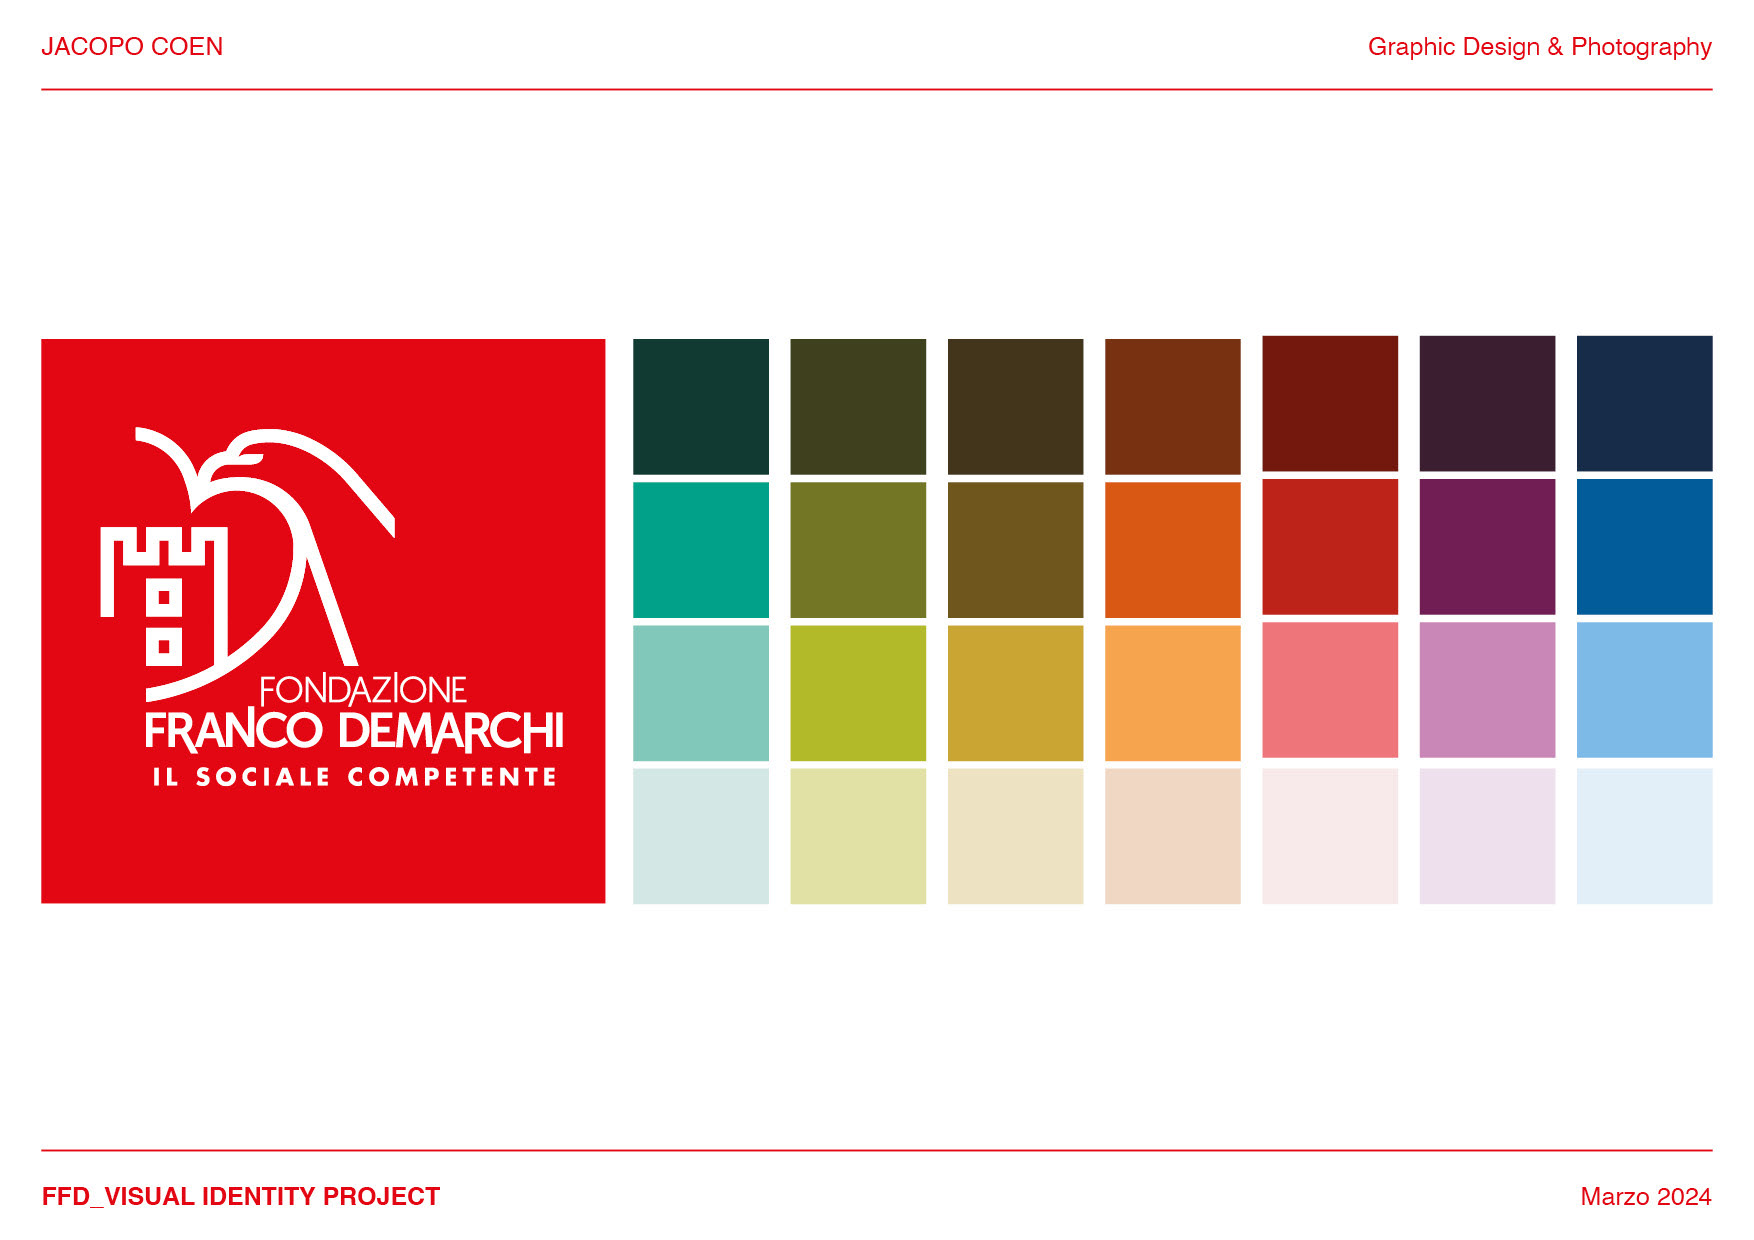Click the palest mint green swatch
This screenshot has width=1754, height=1240.
pos(701,836)
